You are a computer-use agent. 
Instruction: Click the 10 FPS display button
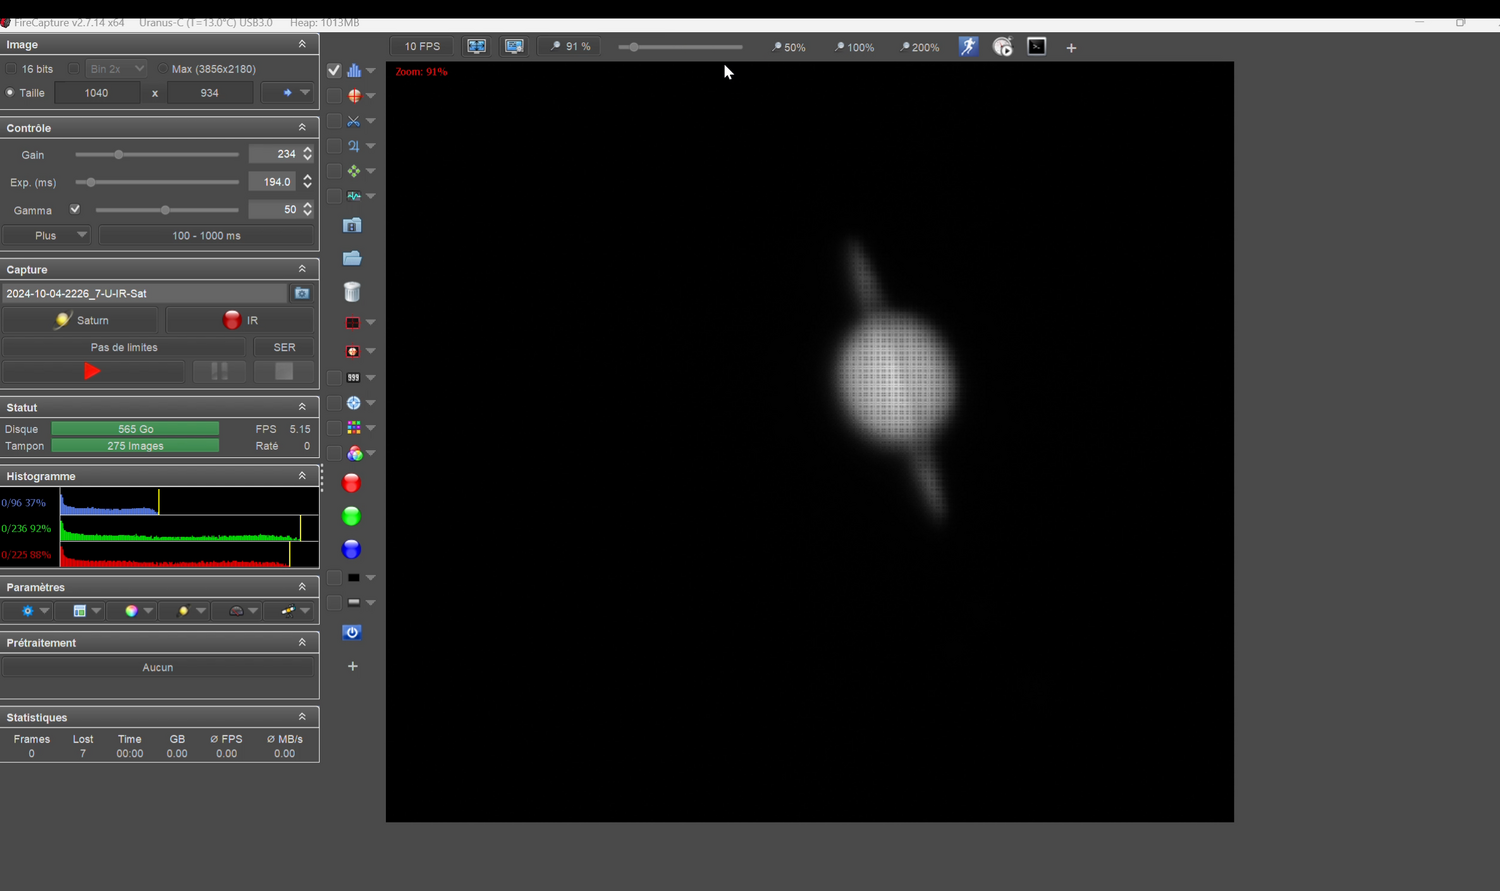422,47
